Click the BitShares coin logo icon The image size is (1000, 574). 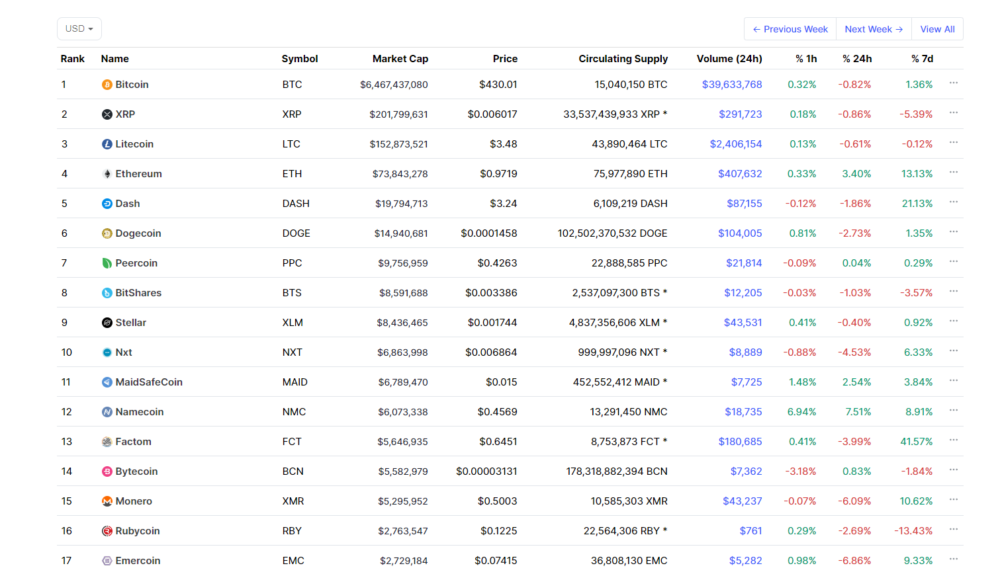[x=107, y=293]
